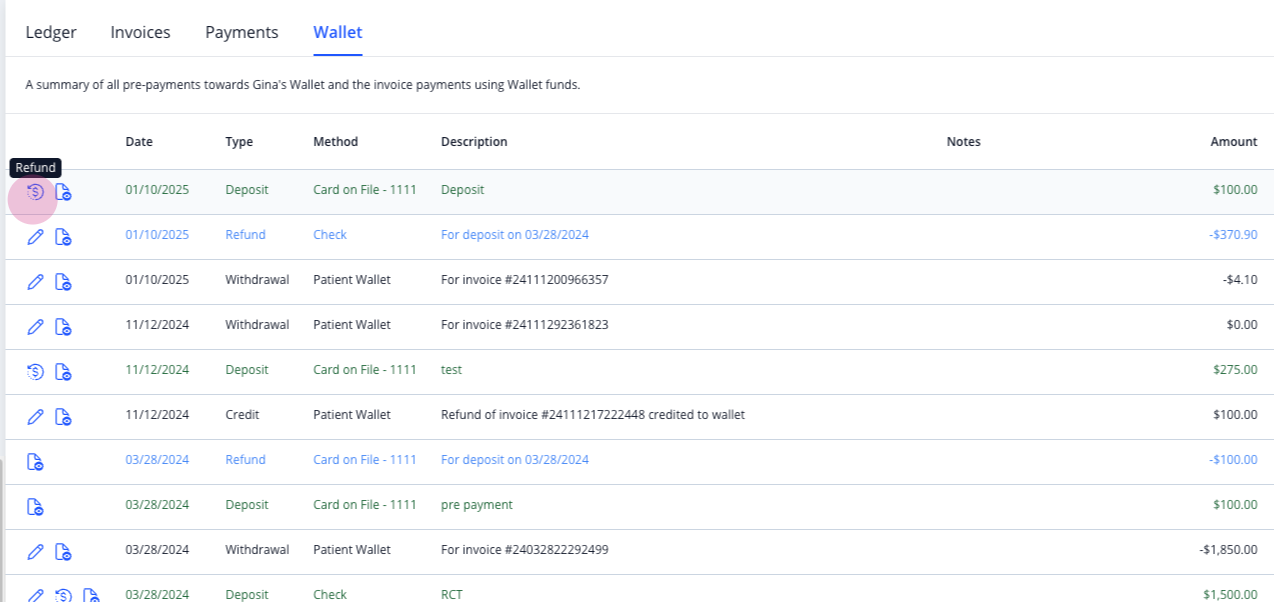Screen dimensions: 1274x602
Task: Go to the Payments tab
Action: pos(242,32)
